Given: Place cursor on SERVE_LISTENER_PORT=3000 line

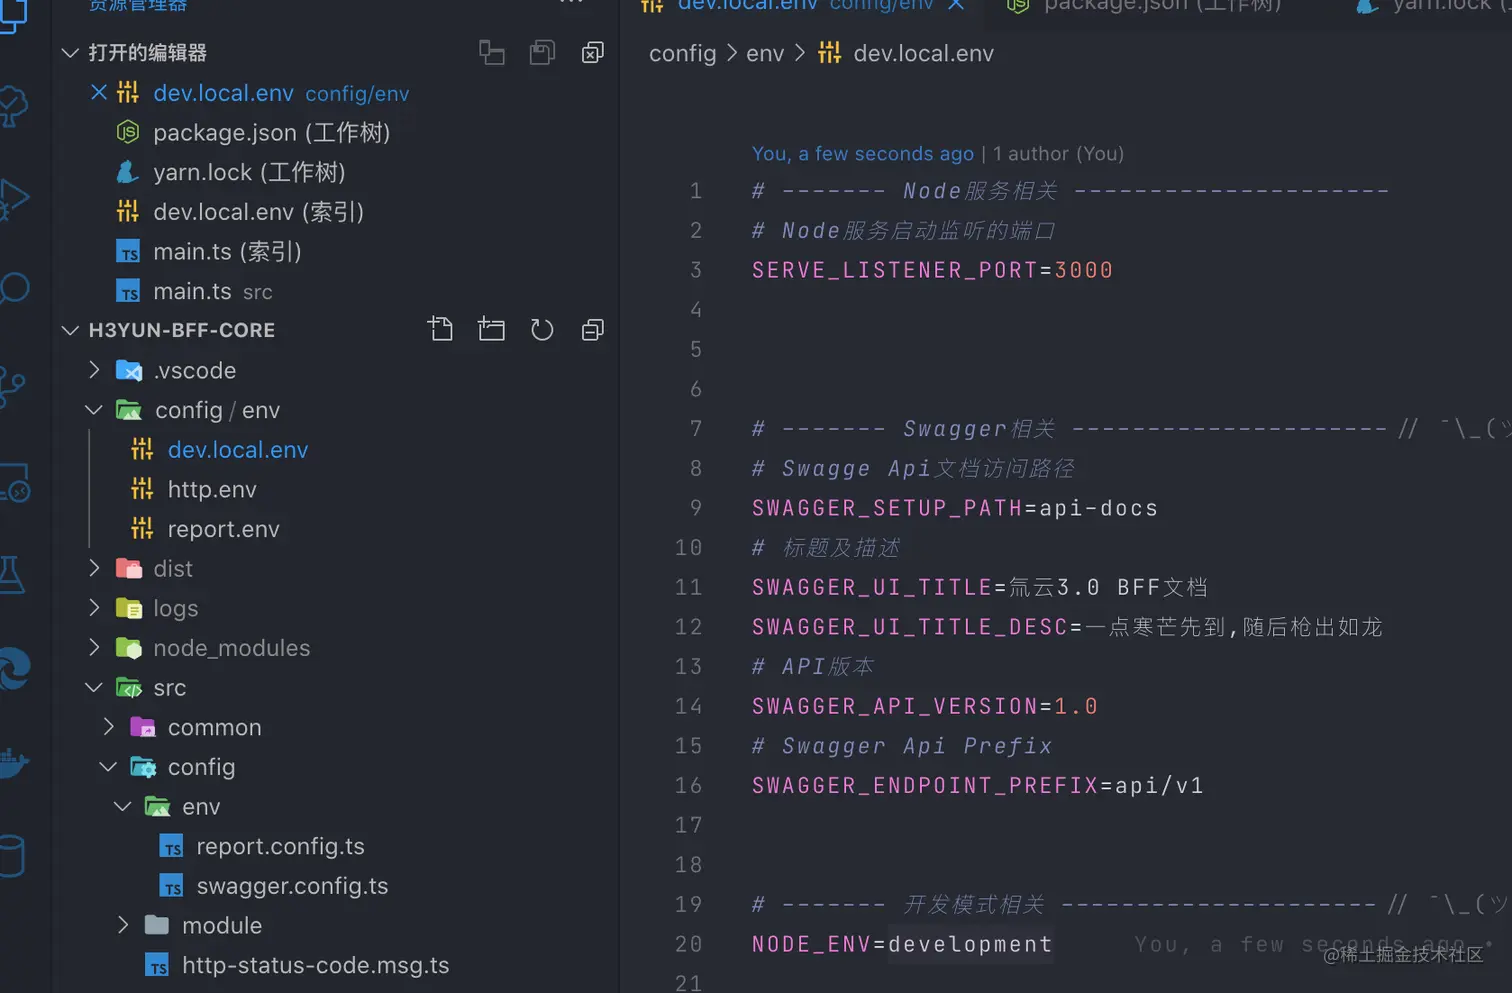Looking at the screenshot, I should coord(932,270).
